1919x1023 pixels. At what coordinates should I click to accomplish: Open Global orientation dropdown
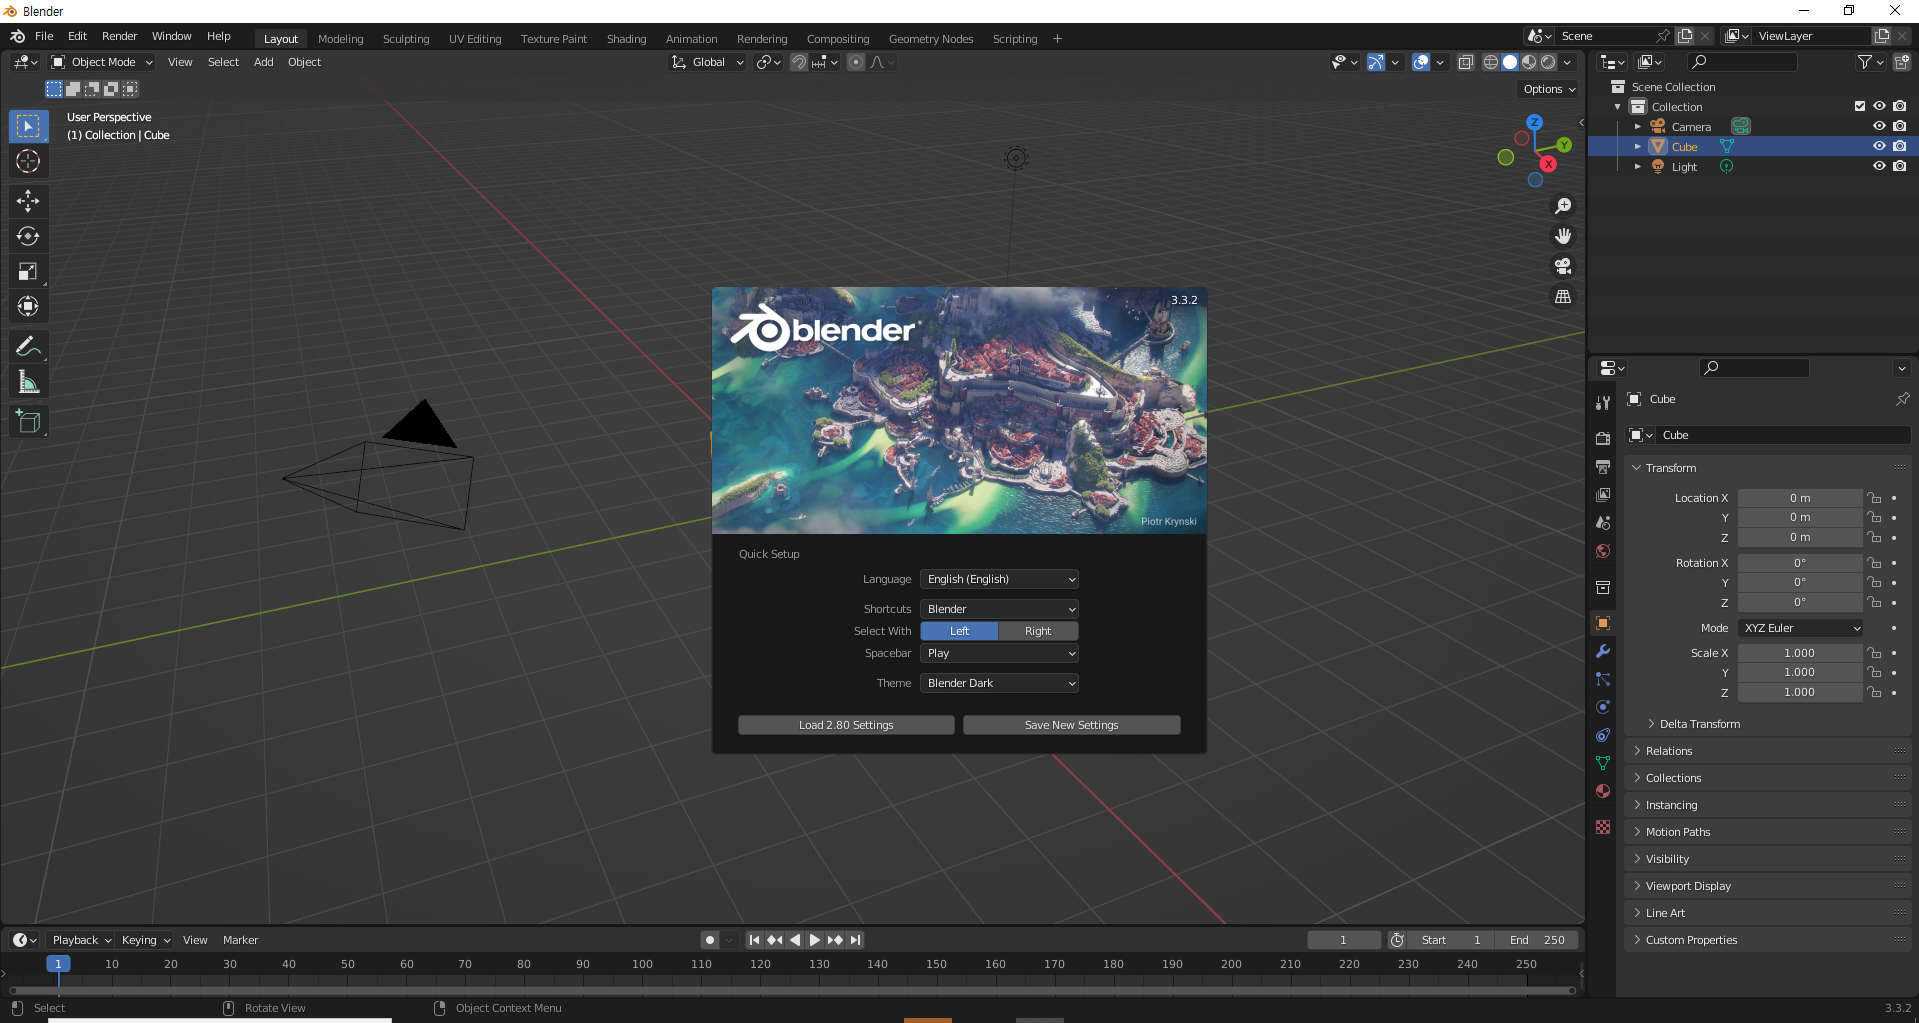[x=708, y=62]
